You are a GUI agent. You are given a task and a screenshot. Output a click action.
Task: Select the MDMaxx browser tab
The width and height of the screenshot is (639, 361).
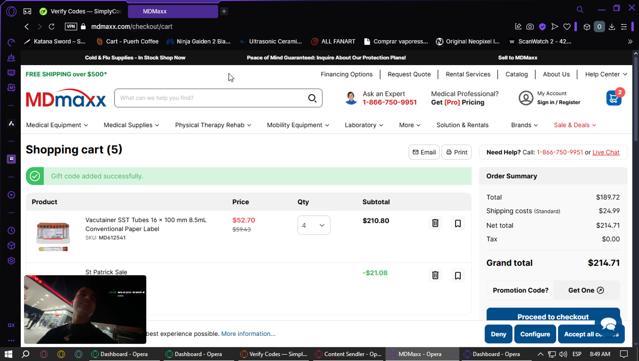[173, 11]
